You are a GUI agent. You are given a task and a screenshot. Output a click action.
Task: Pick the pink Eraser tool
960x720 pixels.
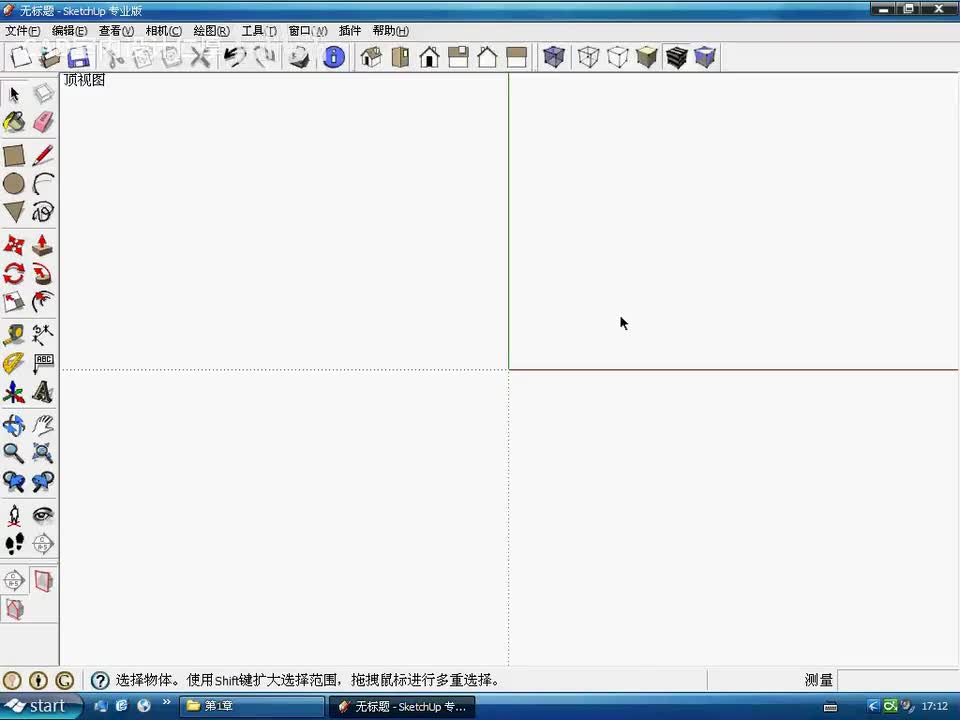43,122
